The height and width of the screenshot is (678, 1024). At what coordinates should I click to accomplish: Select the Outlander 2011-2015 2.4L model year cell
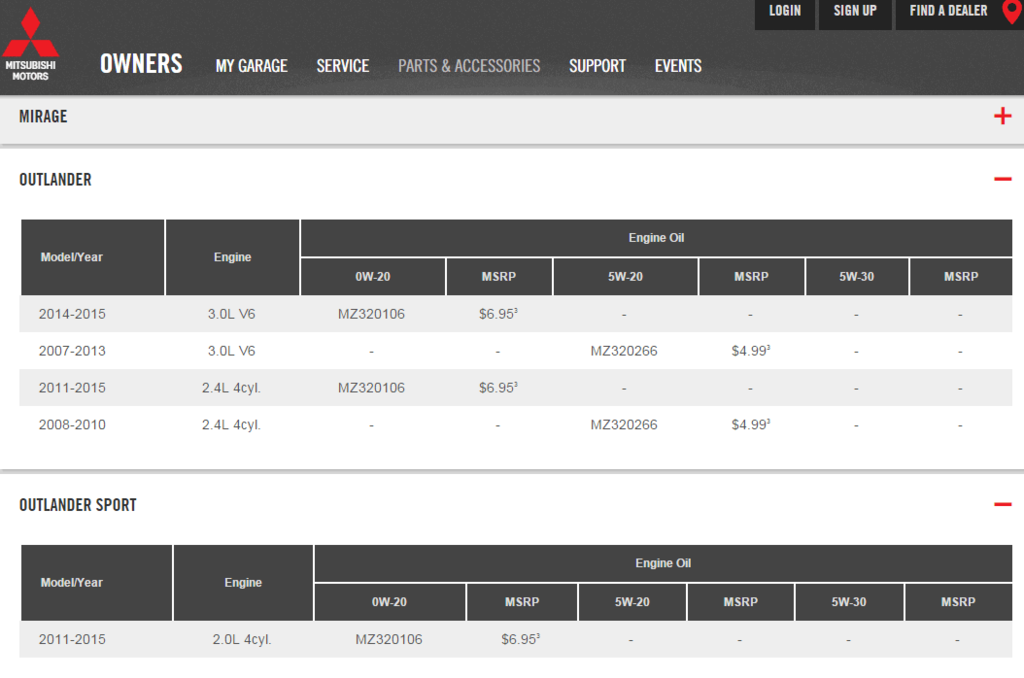[72, 388]
